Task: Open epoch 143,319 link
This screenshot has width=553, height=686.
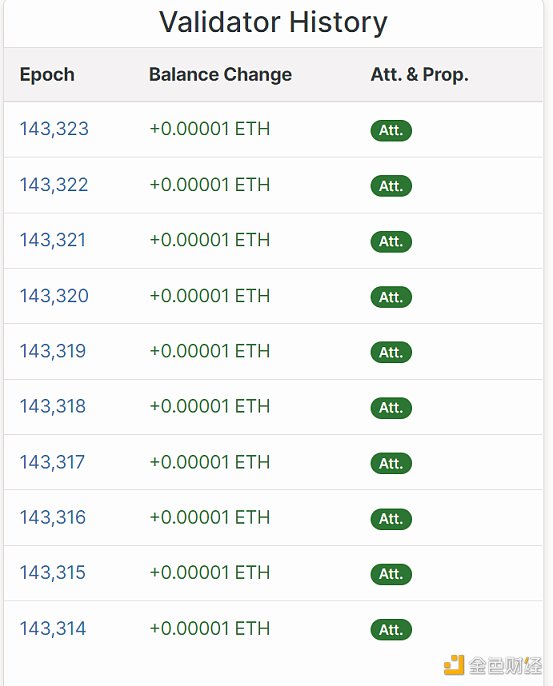Action: [52, 351]
